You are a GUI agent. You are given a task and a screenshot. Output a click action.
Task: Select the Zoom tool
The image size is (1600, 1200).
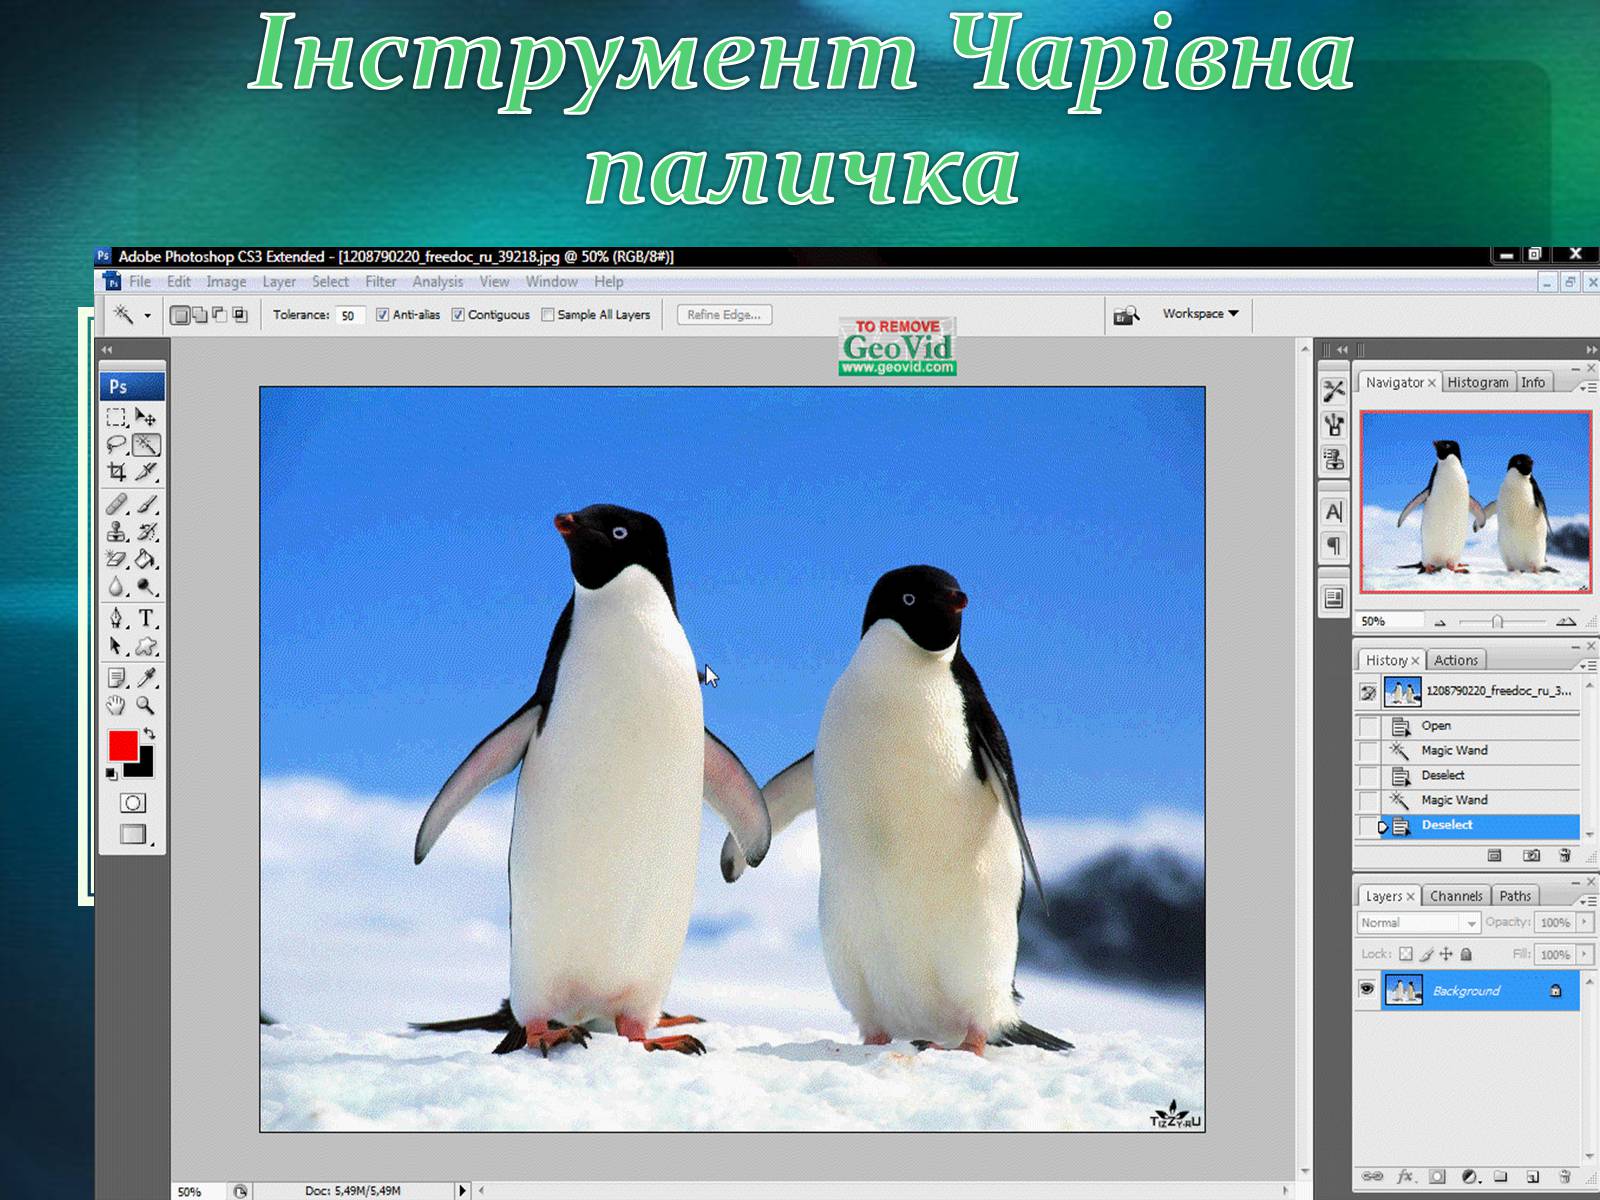146,705
